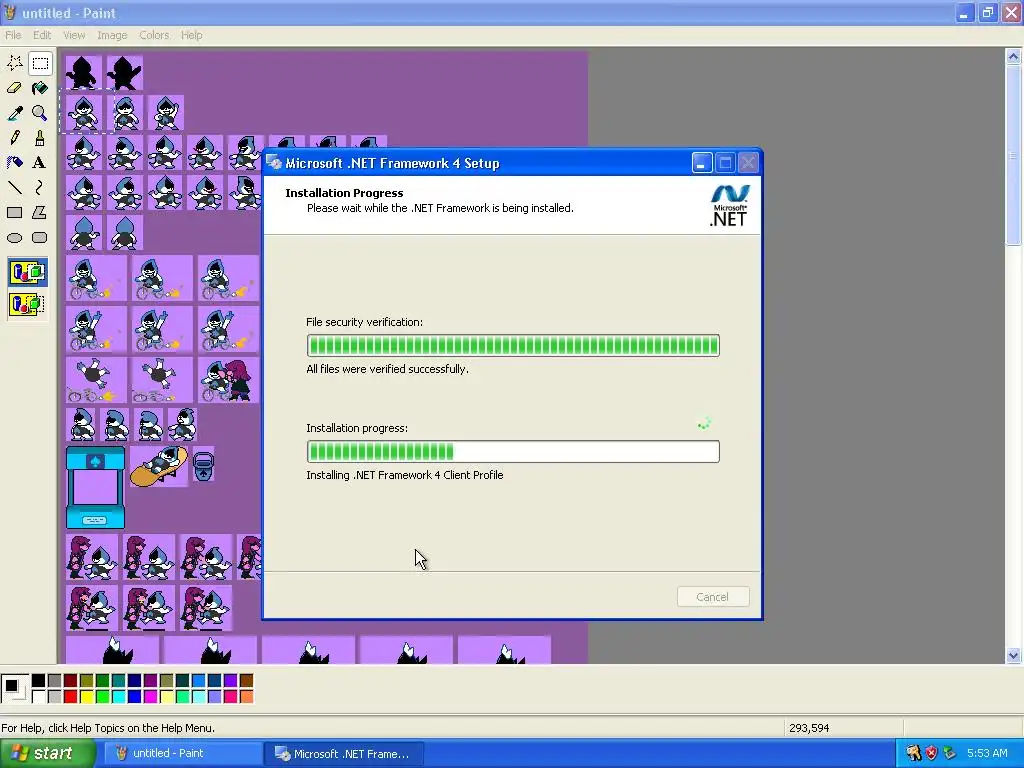Choose the straight Line tool
This screenshot has height=768, width=1024.
[x=14, y=188]
